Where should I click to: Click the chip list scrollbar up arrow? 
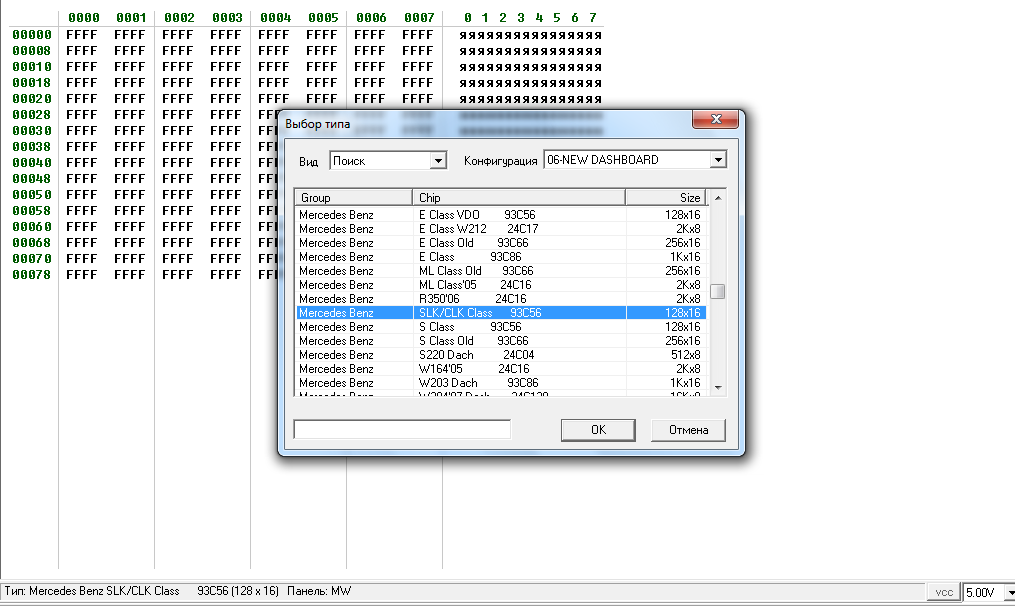click(717, 197)
